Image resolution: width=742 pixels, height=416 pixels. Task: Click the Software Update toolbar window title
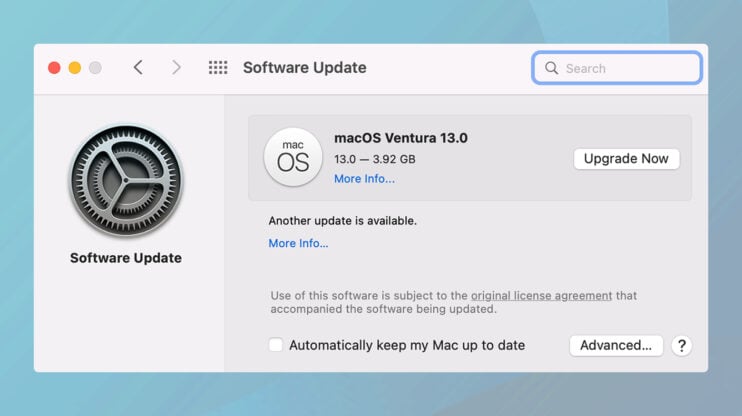point(305,68)
